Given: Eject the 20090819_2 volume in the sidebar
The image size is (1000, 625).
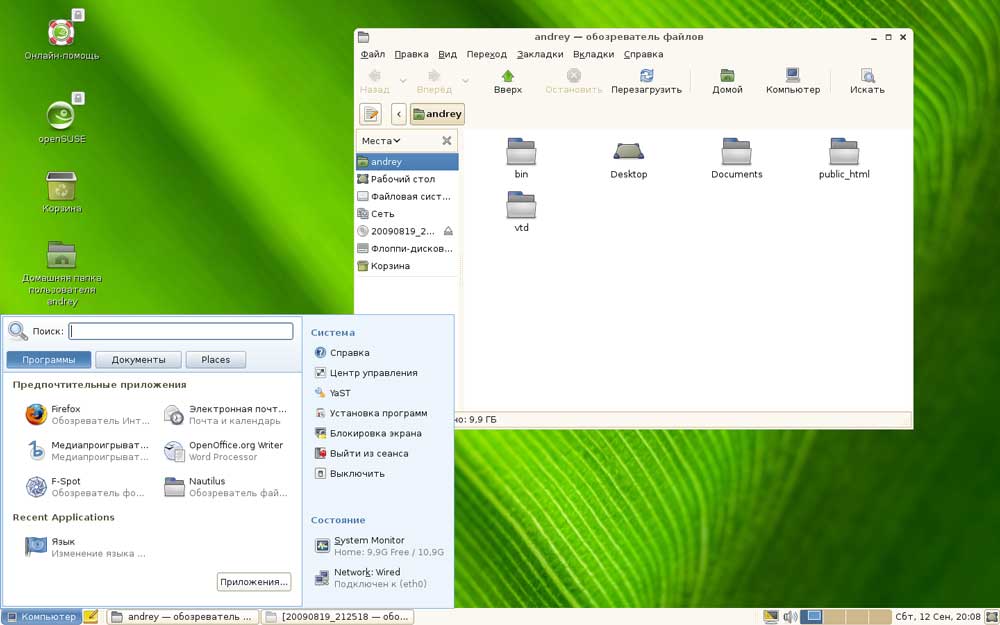Looking at the screenshot, I should [448, 231].
